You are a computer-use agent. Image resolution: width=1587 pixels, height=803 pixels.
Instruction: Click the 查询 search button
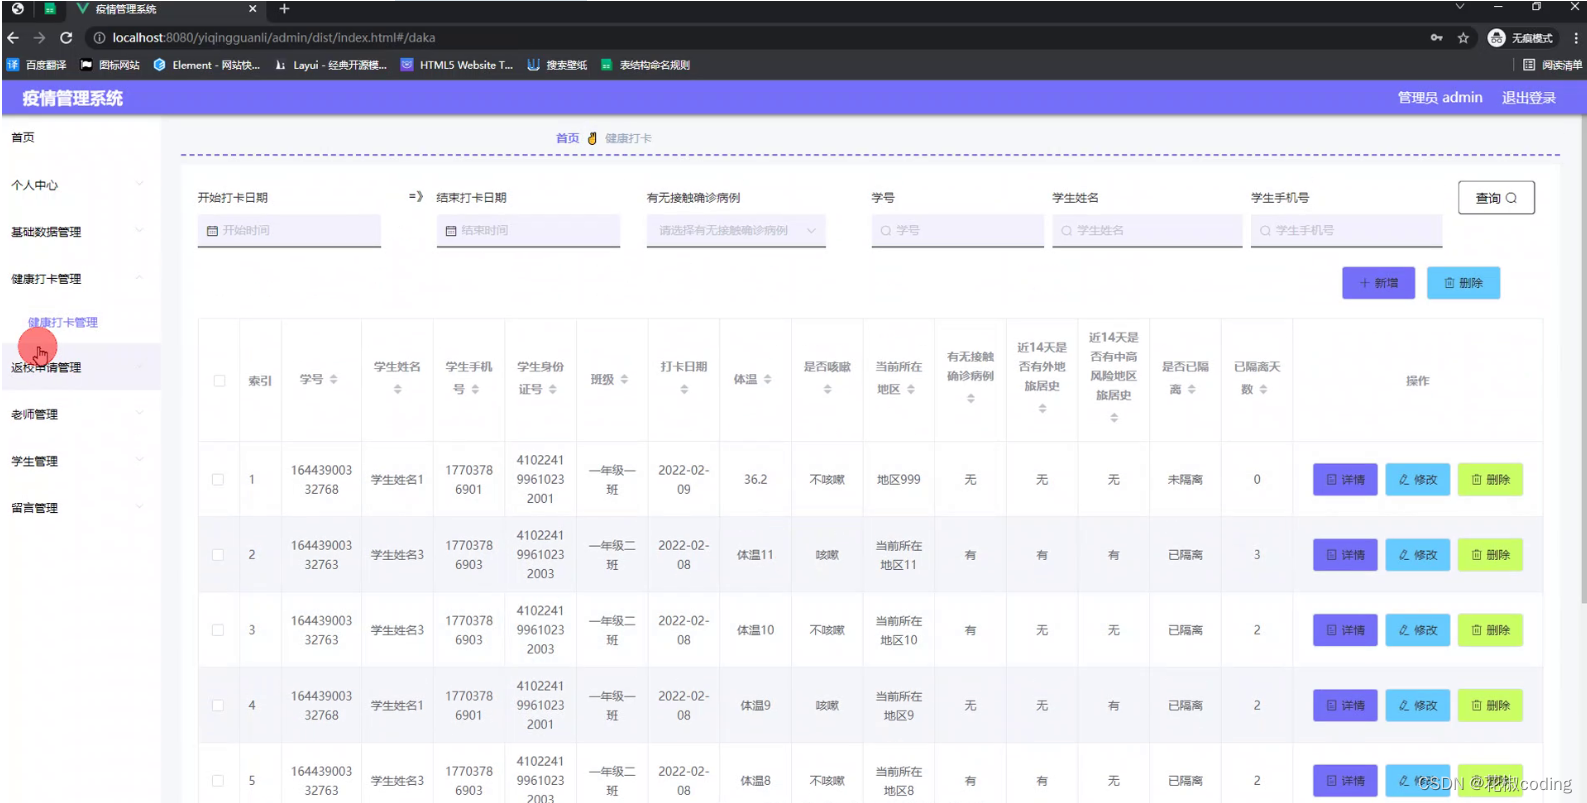[x=1496, y=198]
